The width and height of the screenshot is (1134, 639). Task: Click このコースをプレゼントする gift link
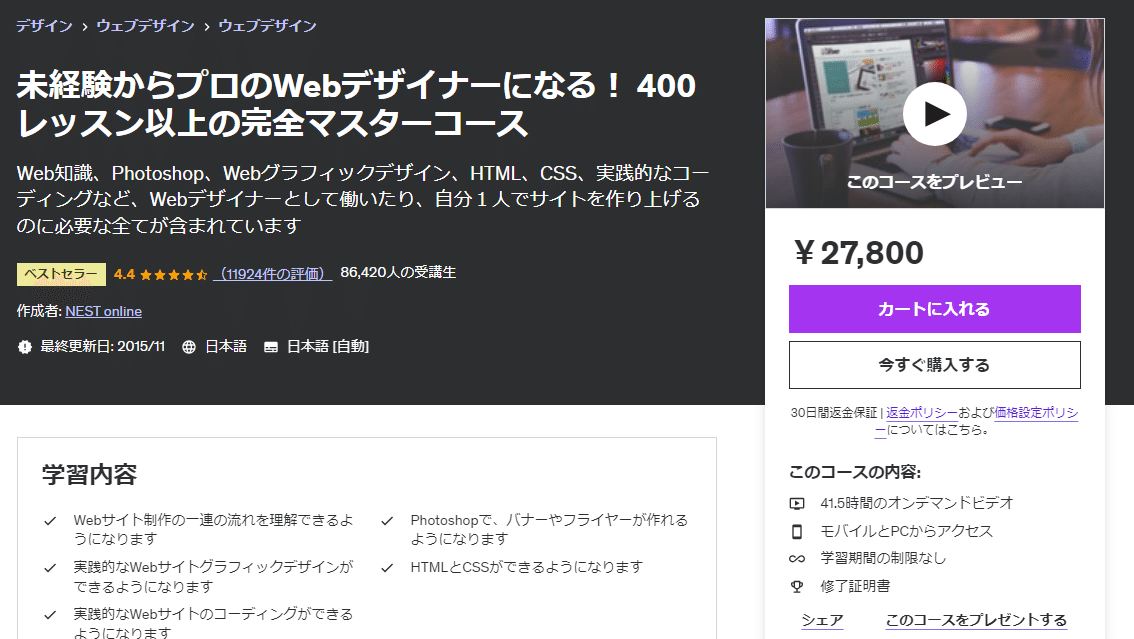[x=976, y=620]
